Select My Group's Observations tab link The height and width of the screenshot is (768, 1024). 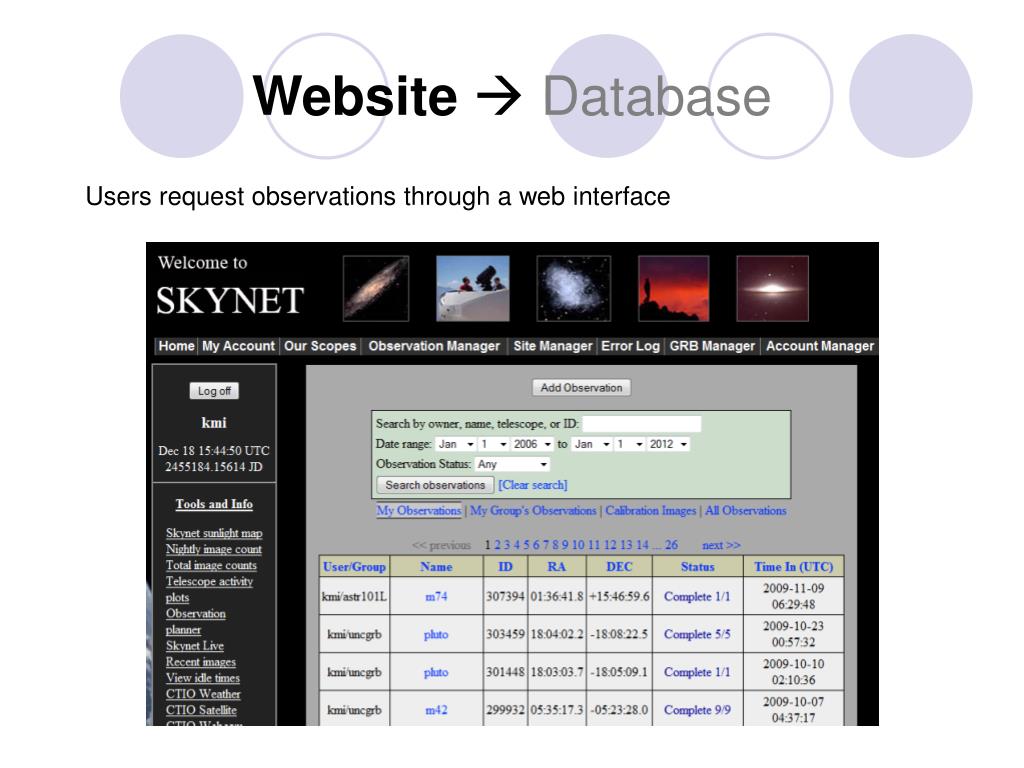[533, 511]
